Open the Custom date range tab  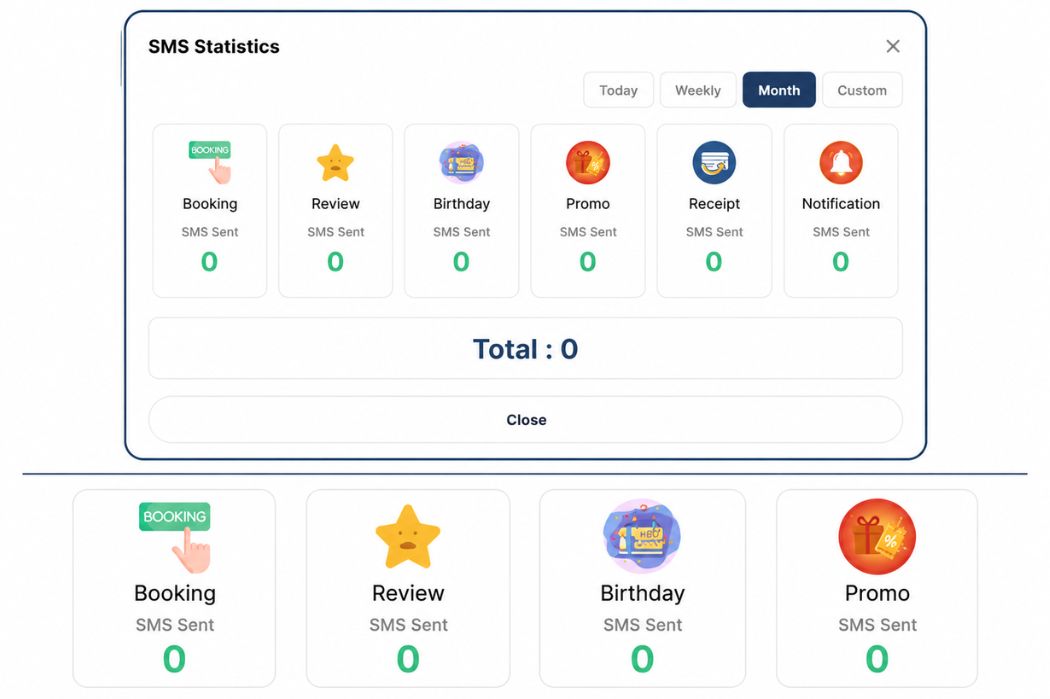click(862, 90)
